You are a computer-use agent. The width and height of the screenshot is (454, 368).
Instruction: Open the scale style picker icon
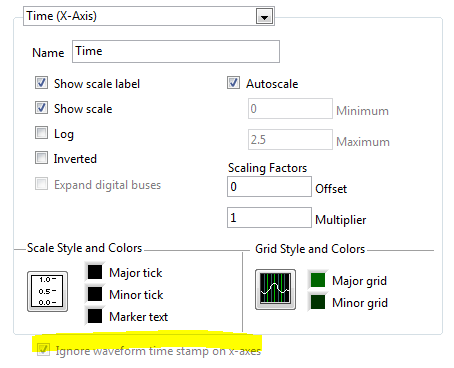(x=47, y=291)
